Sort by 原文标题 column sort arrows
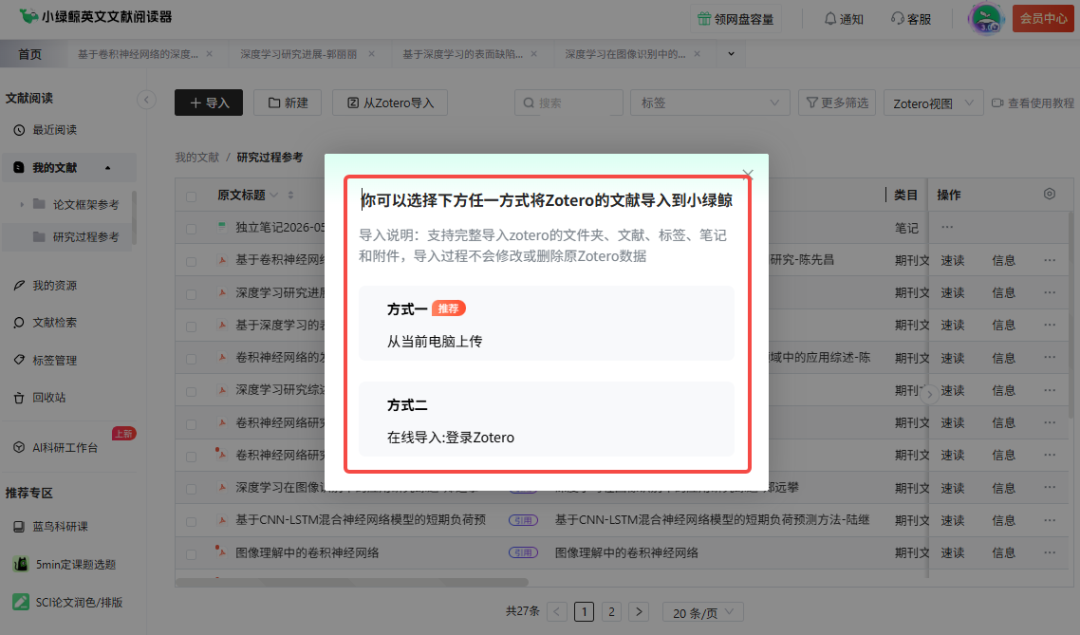The height and width of the screenshot is (635, 1080). (291, 196)
